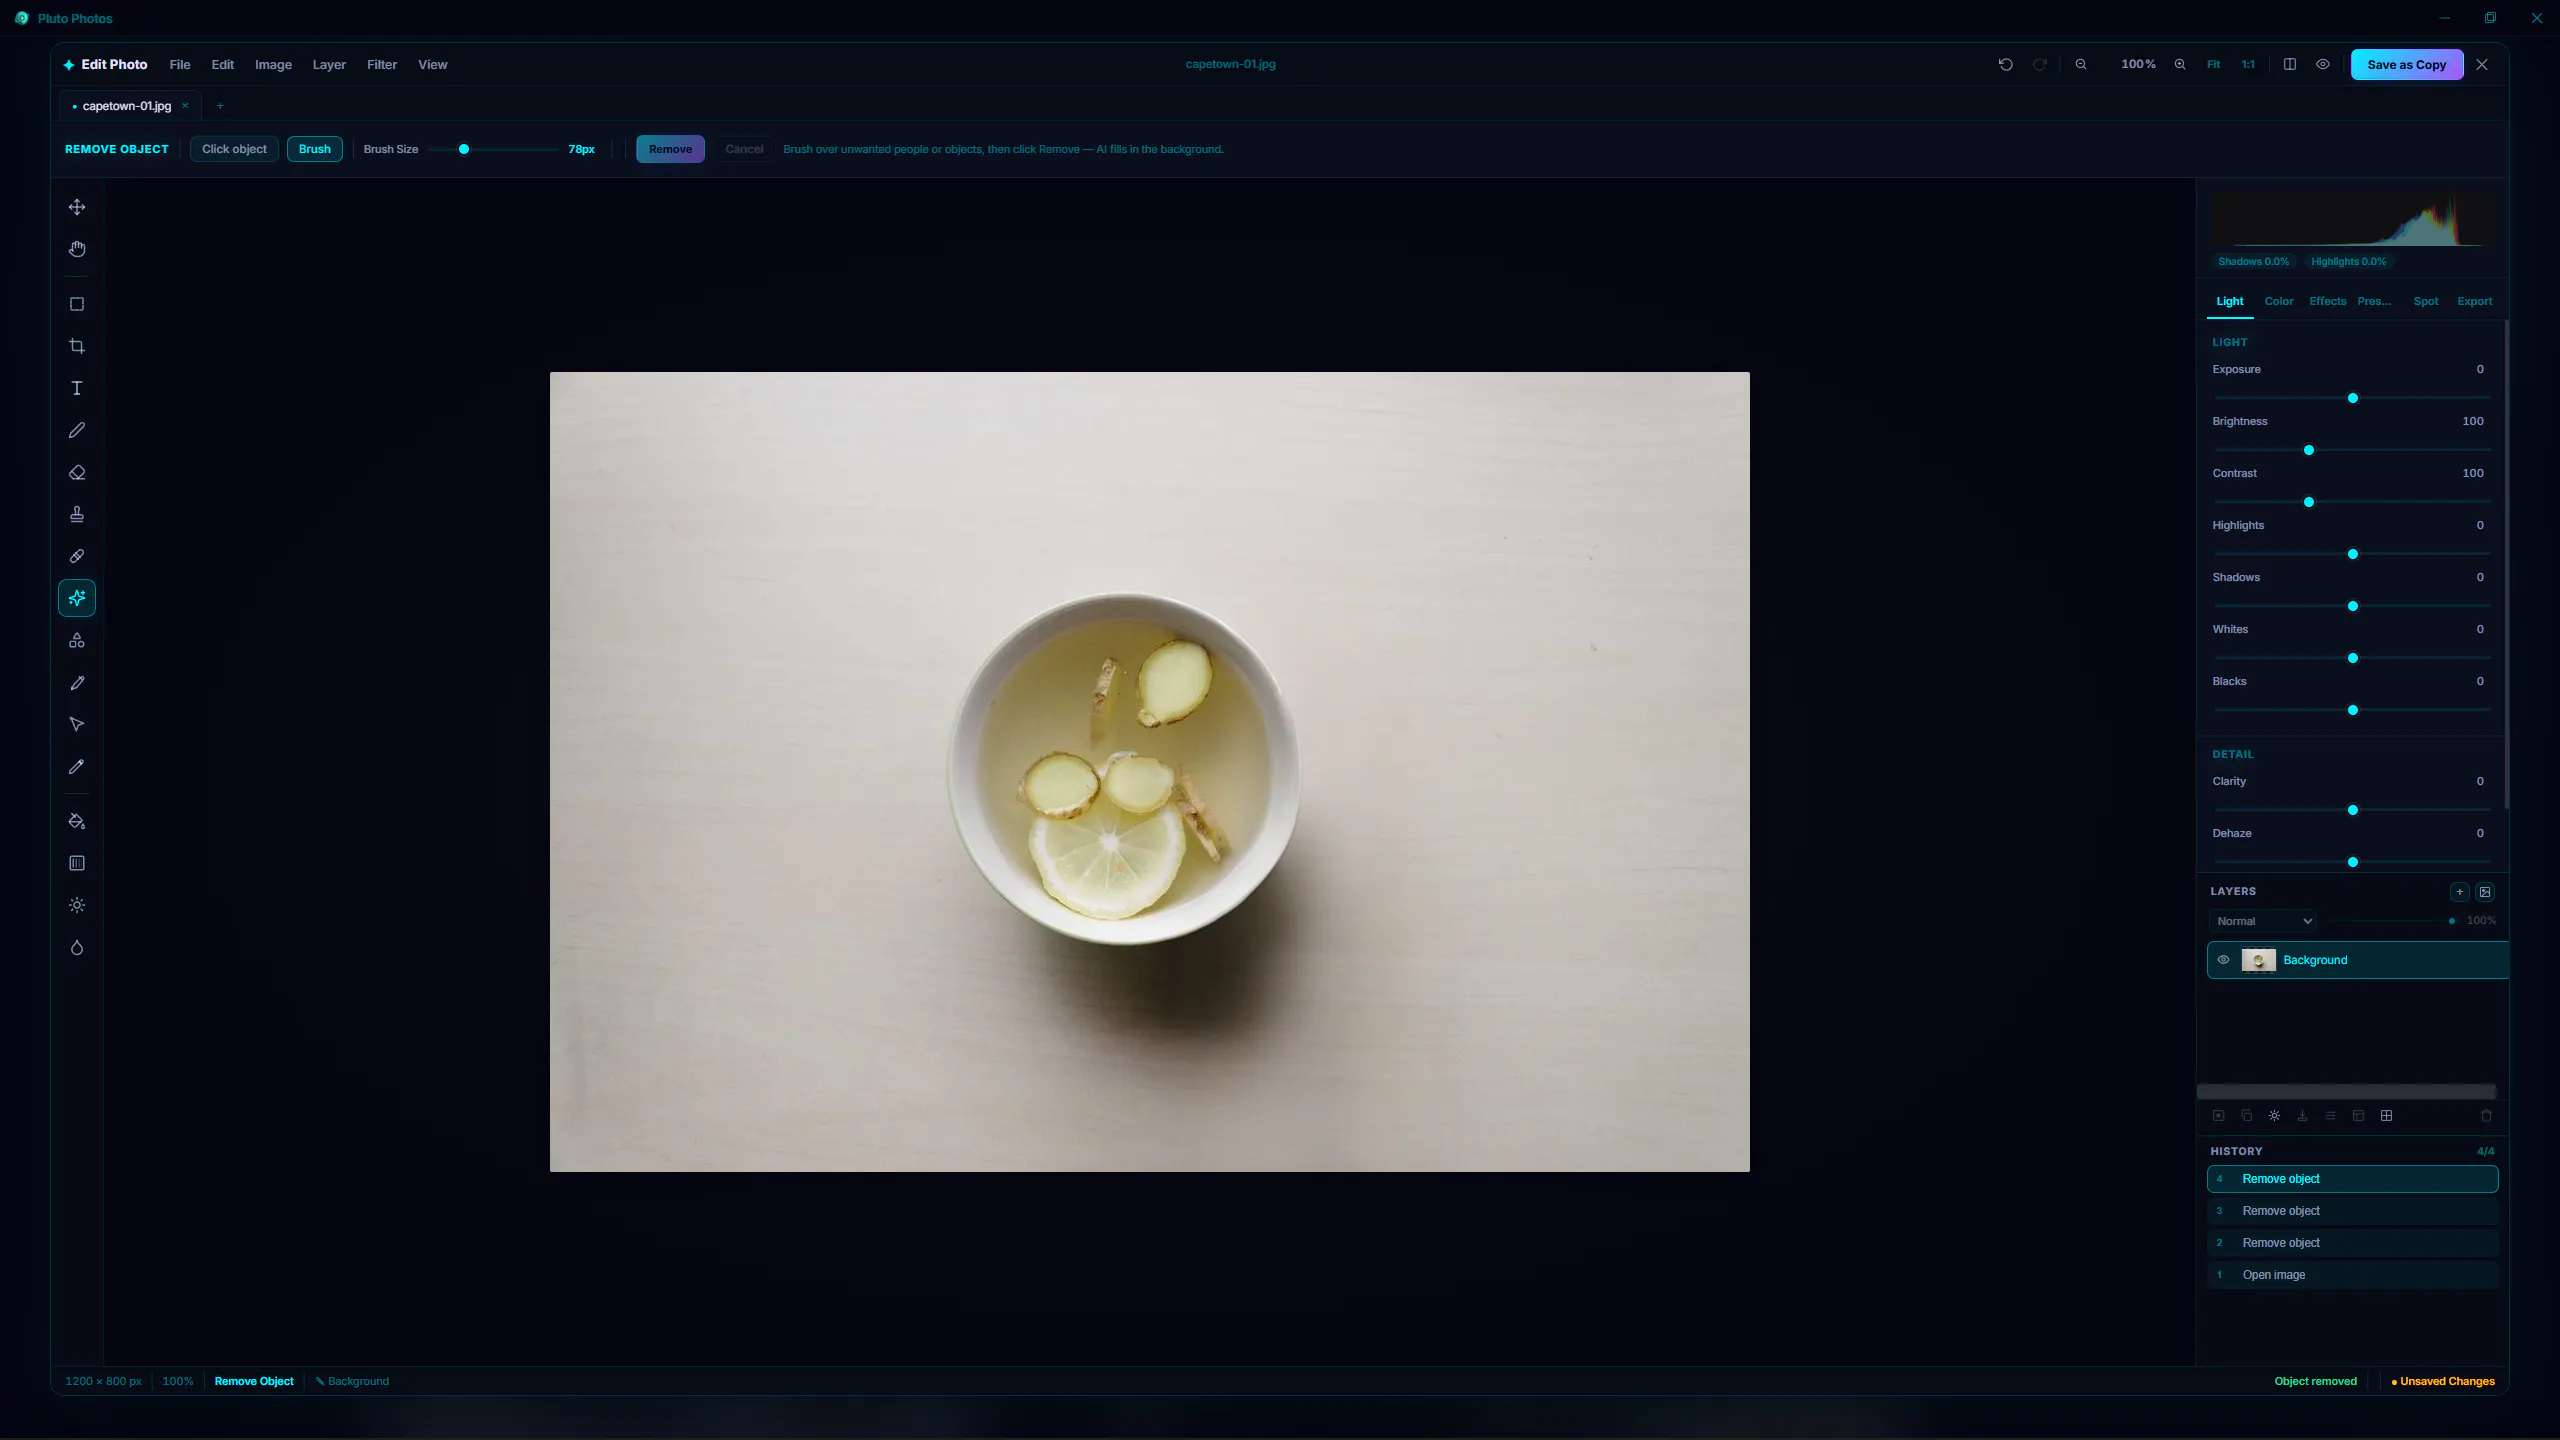Select the Remove Object sparkle tool
The height and width of the screenshot is (1440, 2560).
pyautogui.click(x=77, y=598)
